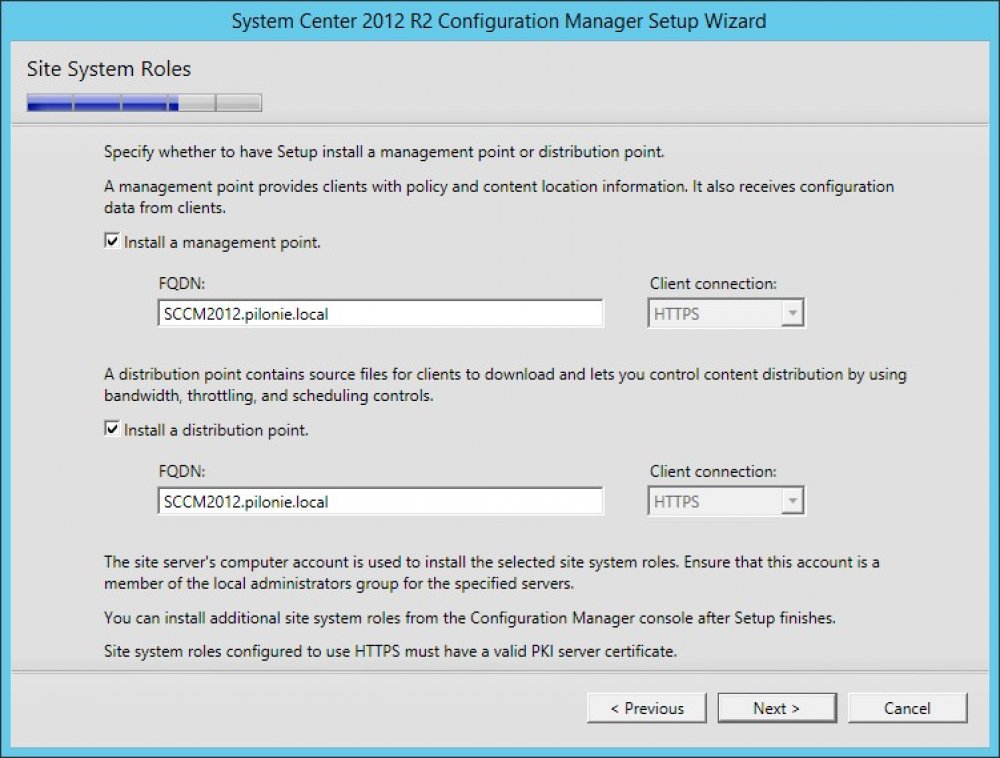Continue with the Next button
This screenshot has height=758, width=1000.
pyautogui.click(x=777, y=708)
